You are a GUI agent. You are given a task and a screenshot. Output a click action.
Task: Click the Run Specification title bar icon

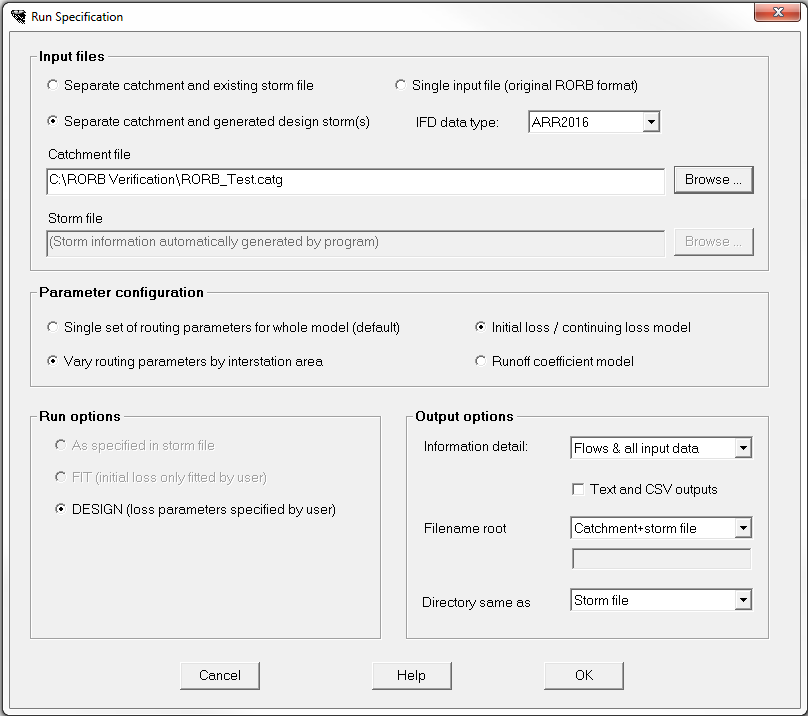point(18,16)
